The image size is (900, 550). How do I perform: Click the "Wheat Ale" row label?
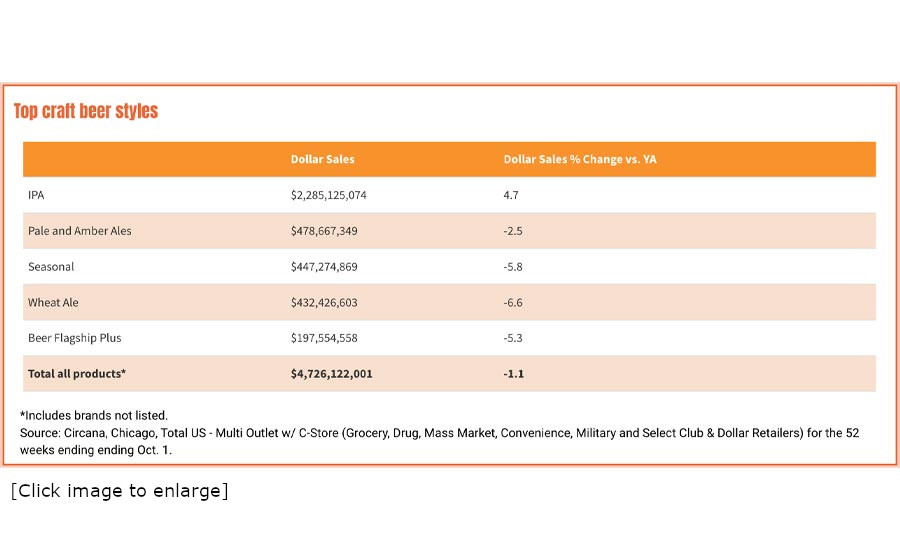[x=54, y=302]
